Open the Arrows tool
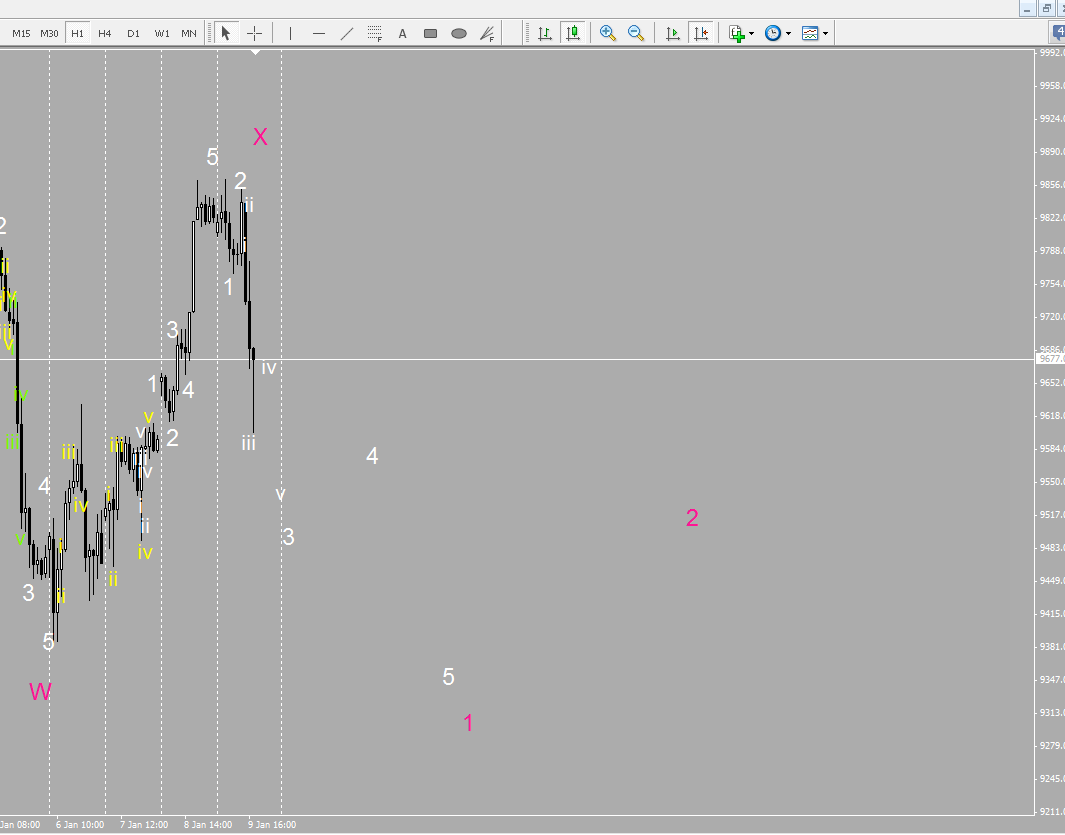Screen dimensions: 1065x835 pyautogui.click(x=486, y=33)
